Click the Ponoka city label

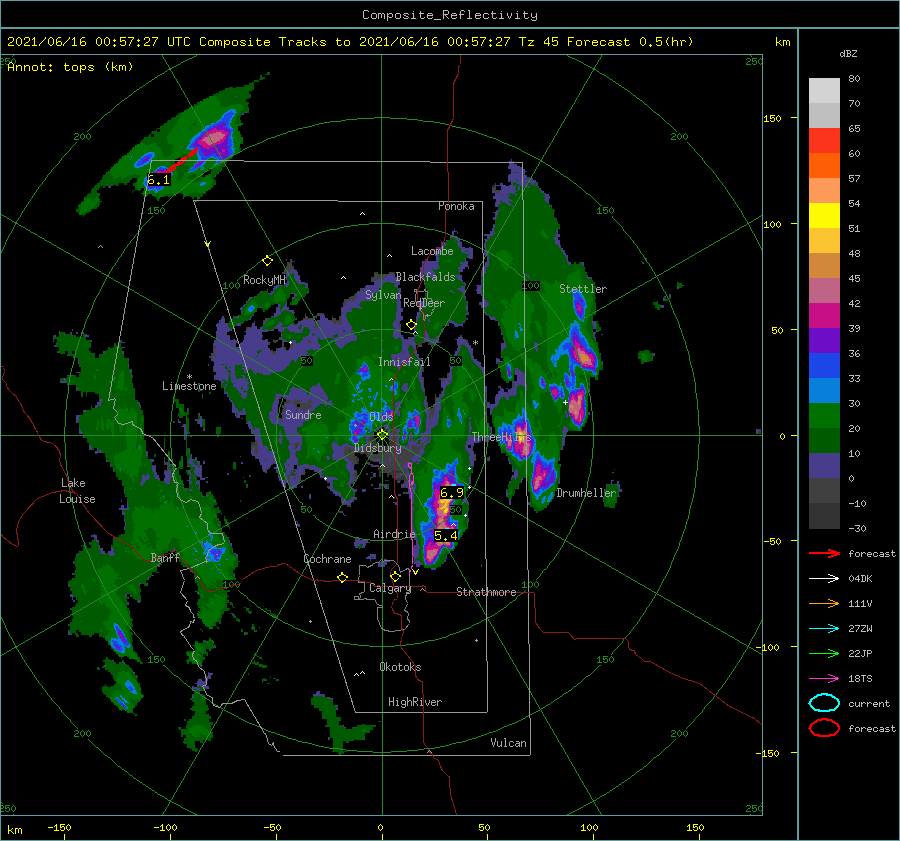point(456,206)
